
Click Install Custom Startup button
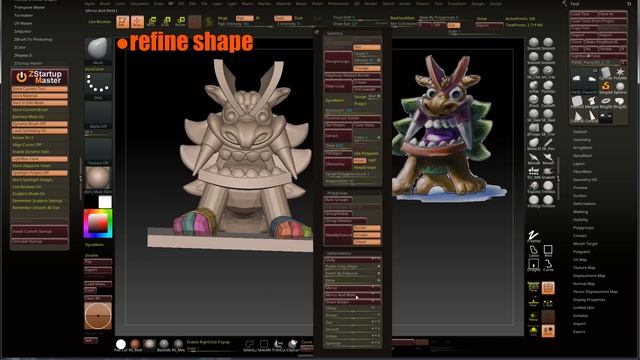coord(40,231)
